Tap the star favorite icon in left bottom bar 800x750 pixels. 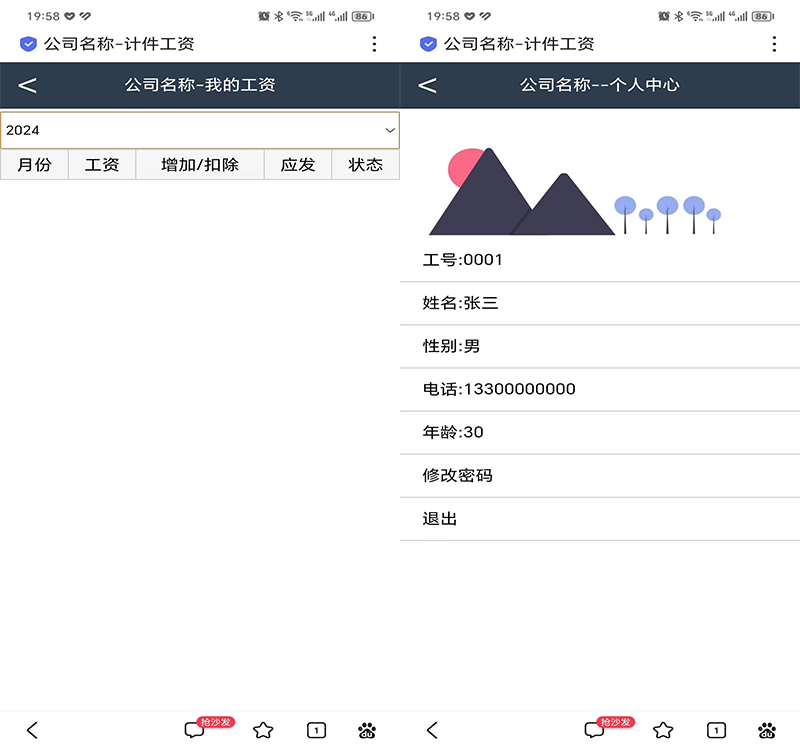pyautogui.click(x=262, y=729)
